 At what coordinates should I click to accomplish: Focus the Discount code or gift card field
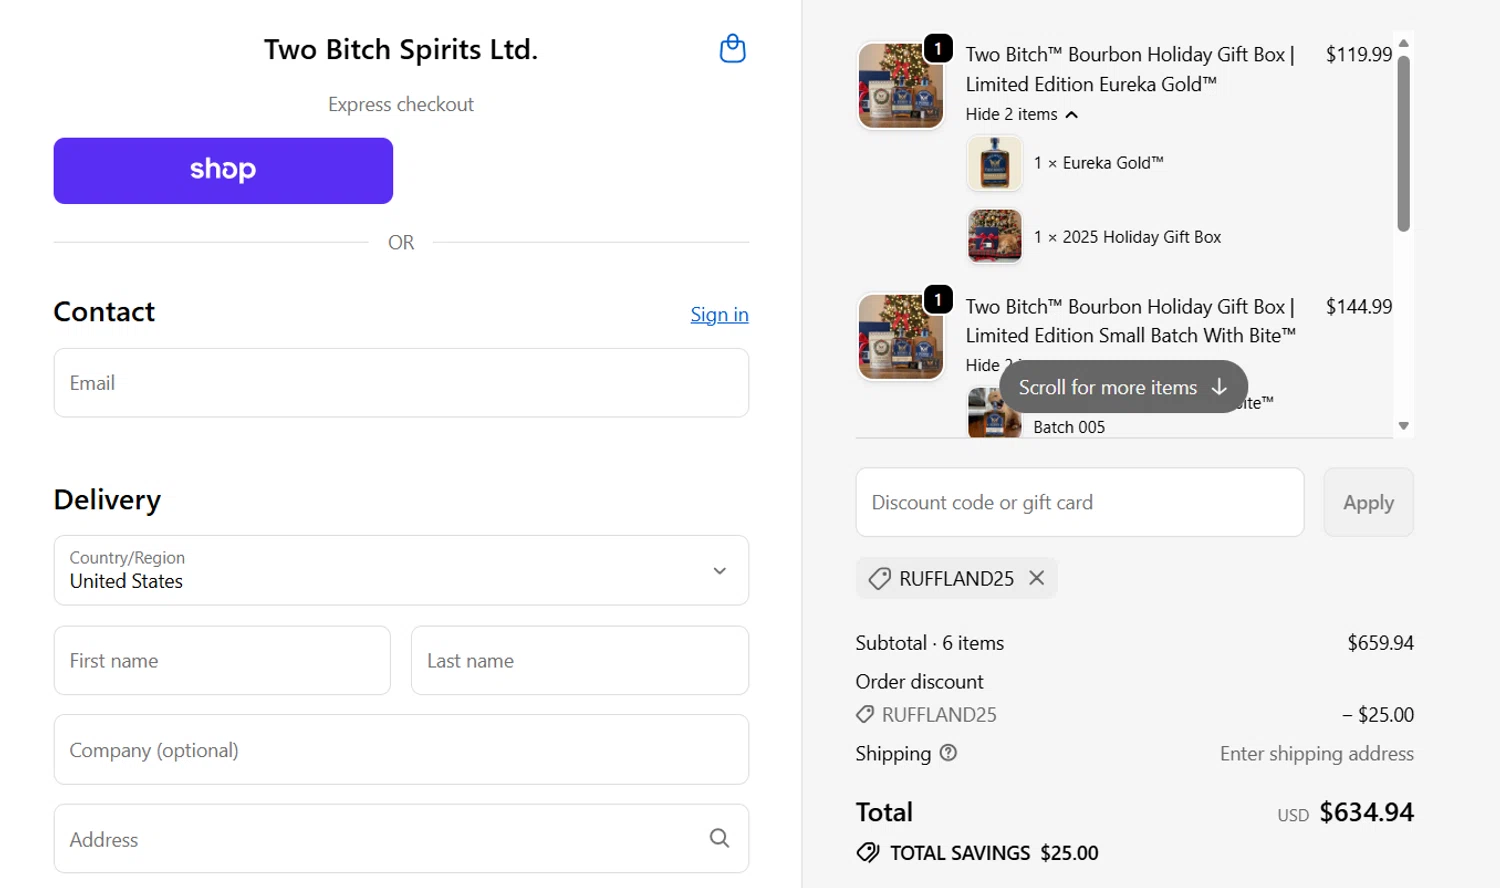[1080, 502]
